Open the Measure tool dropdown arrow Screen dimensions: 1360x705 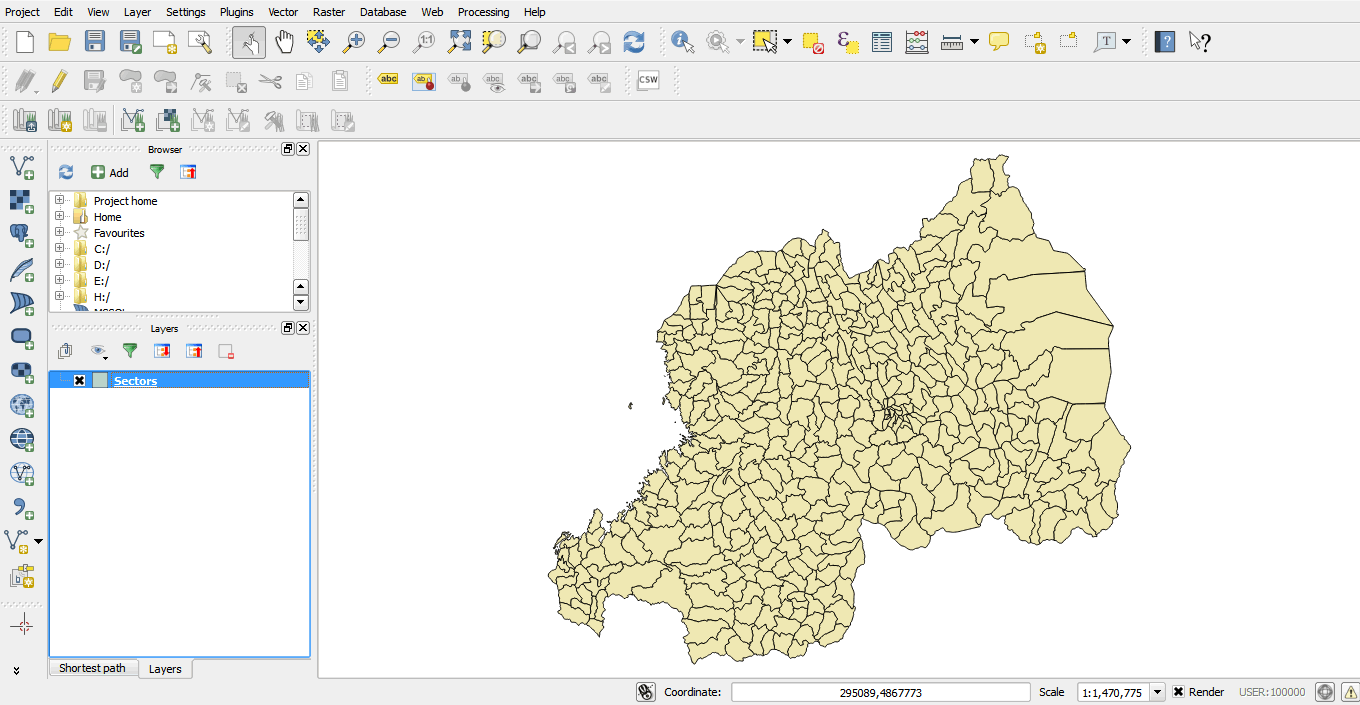974,42
